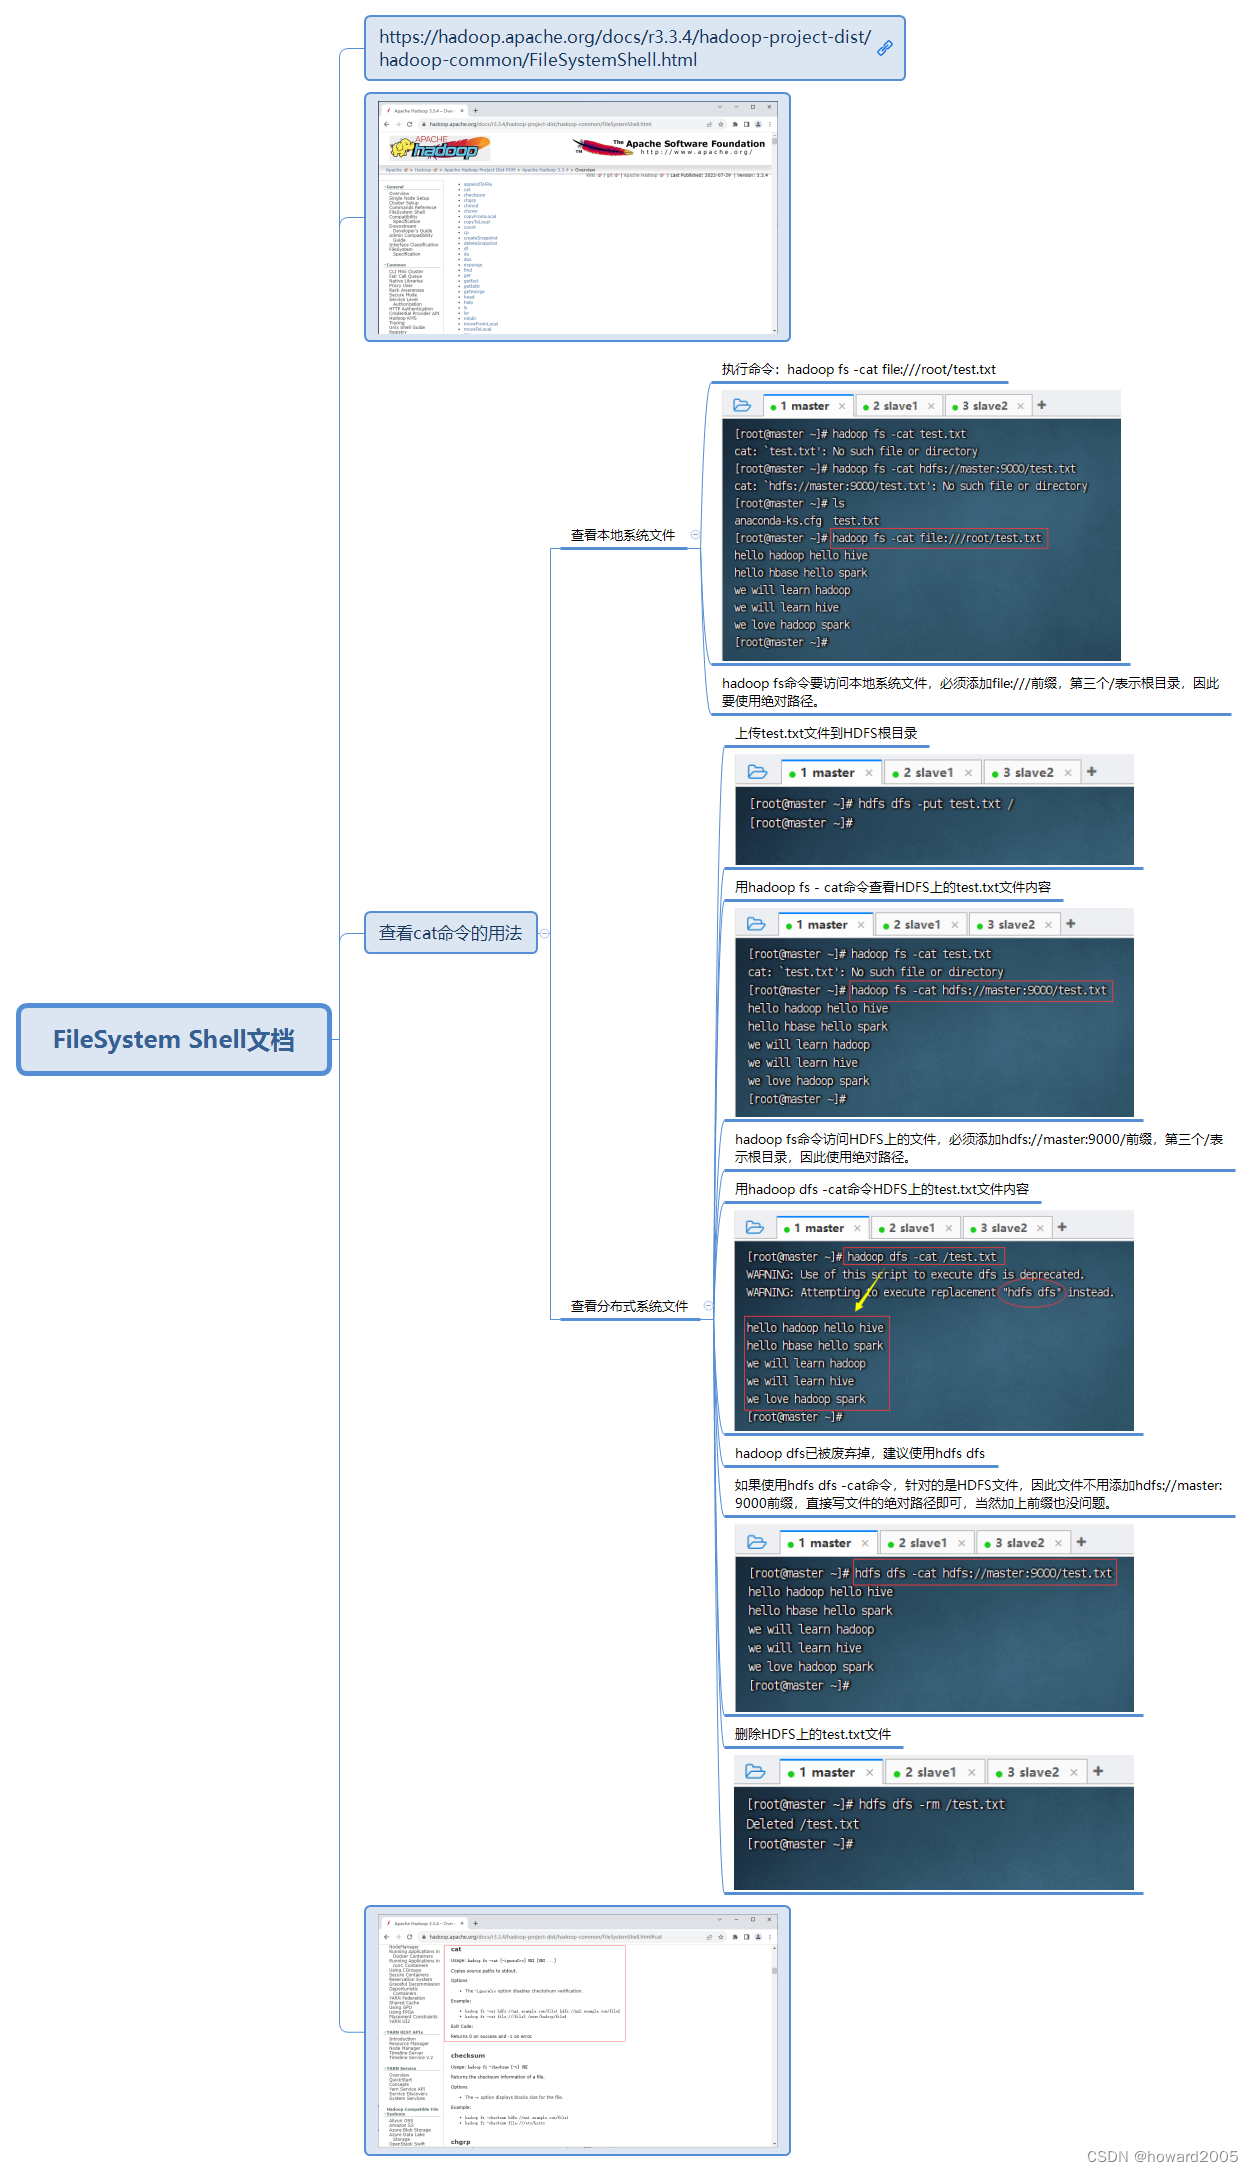1253x2172 pixels.
Task: Select the 查看分布式系统文件 branch label
Action: pyautogui.click(x=629, y=1306)
